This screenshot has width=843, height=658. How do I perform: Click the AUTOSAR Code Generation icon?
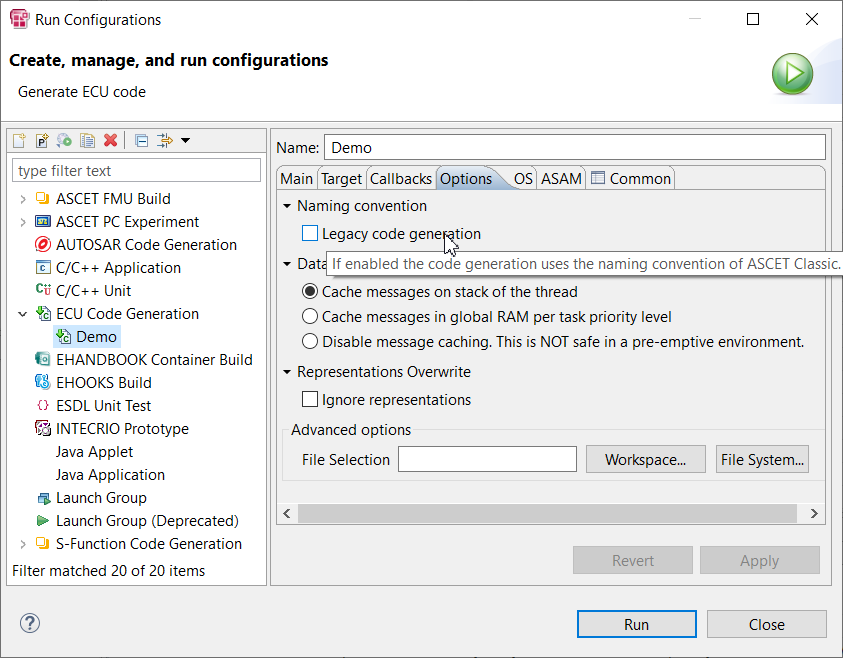[x=43, y=245]
